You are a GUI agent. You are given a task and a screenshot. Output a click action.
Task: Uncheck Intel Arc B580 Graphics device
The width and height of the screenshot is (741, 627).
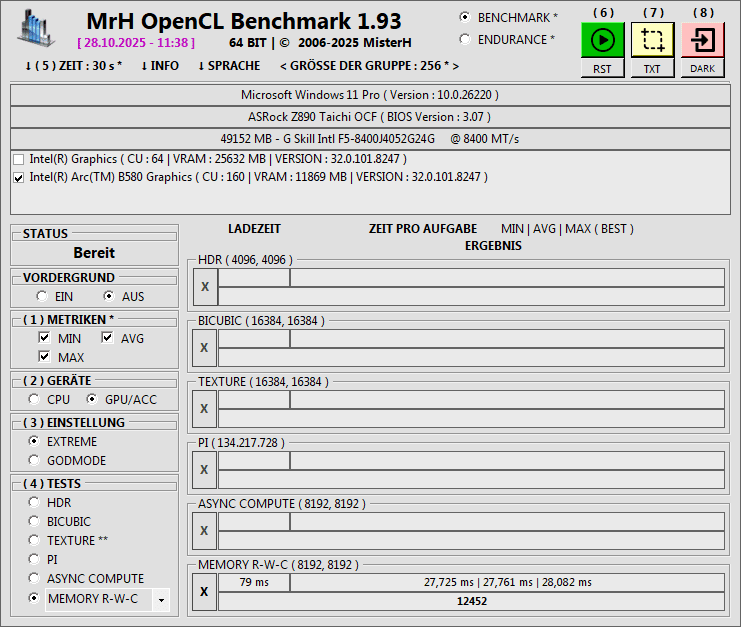[x=18, y=178]
